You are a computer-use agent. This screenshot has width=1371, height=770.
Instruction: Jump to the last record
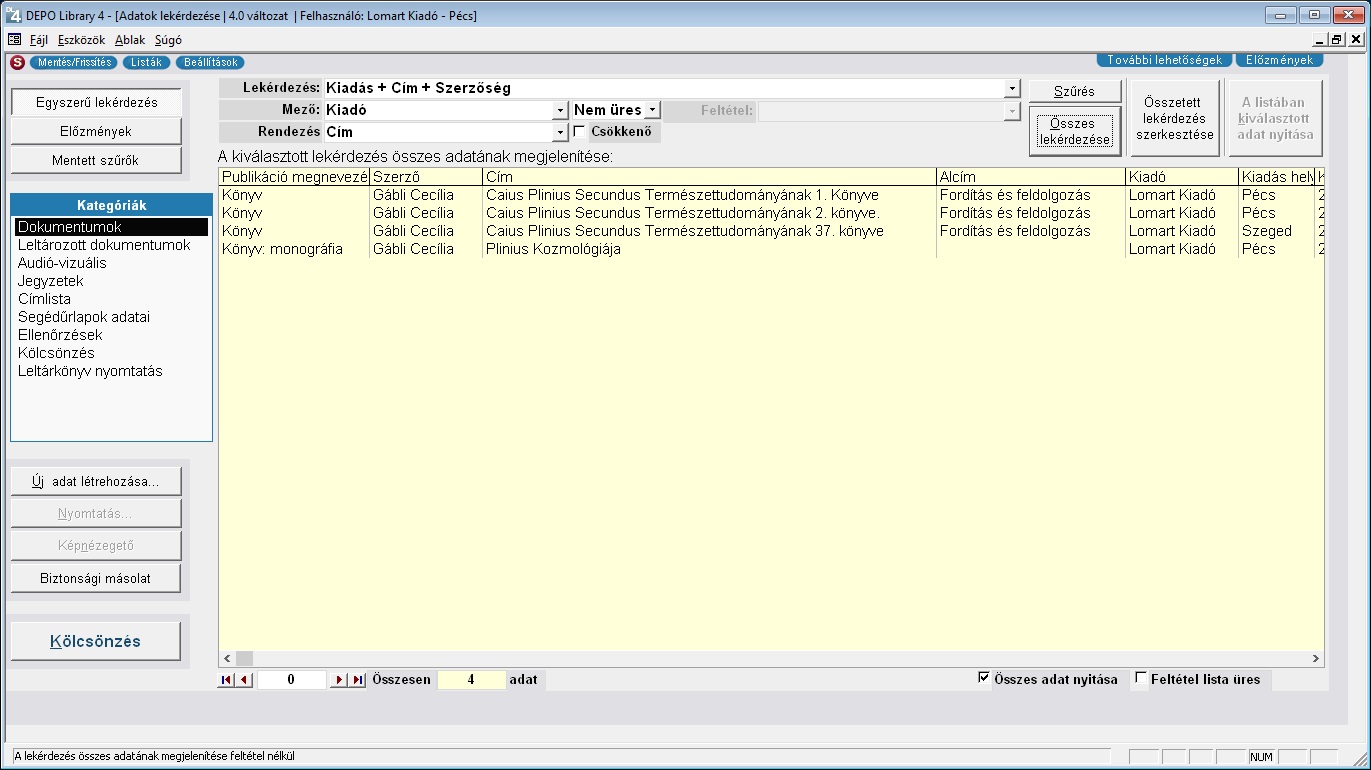coord(357,680)
